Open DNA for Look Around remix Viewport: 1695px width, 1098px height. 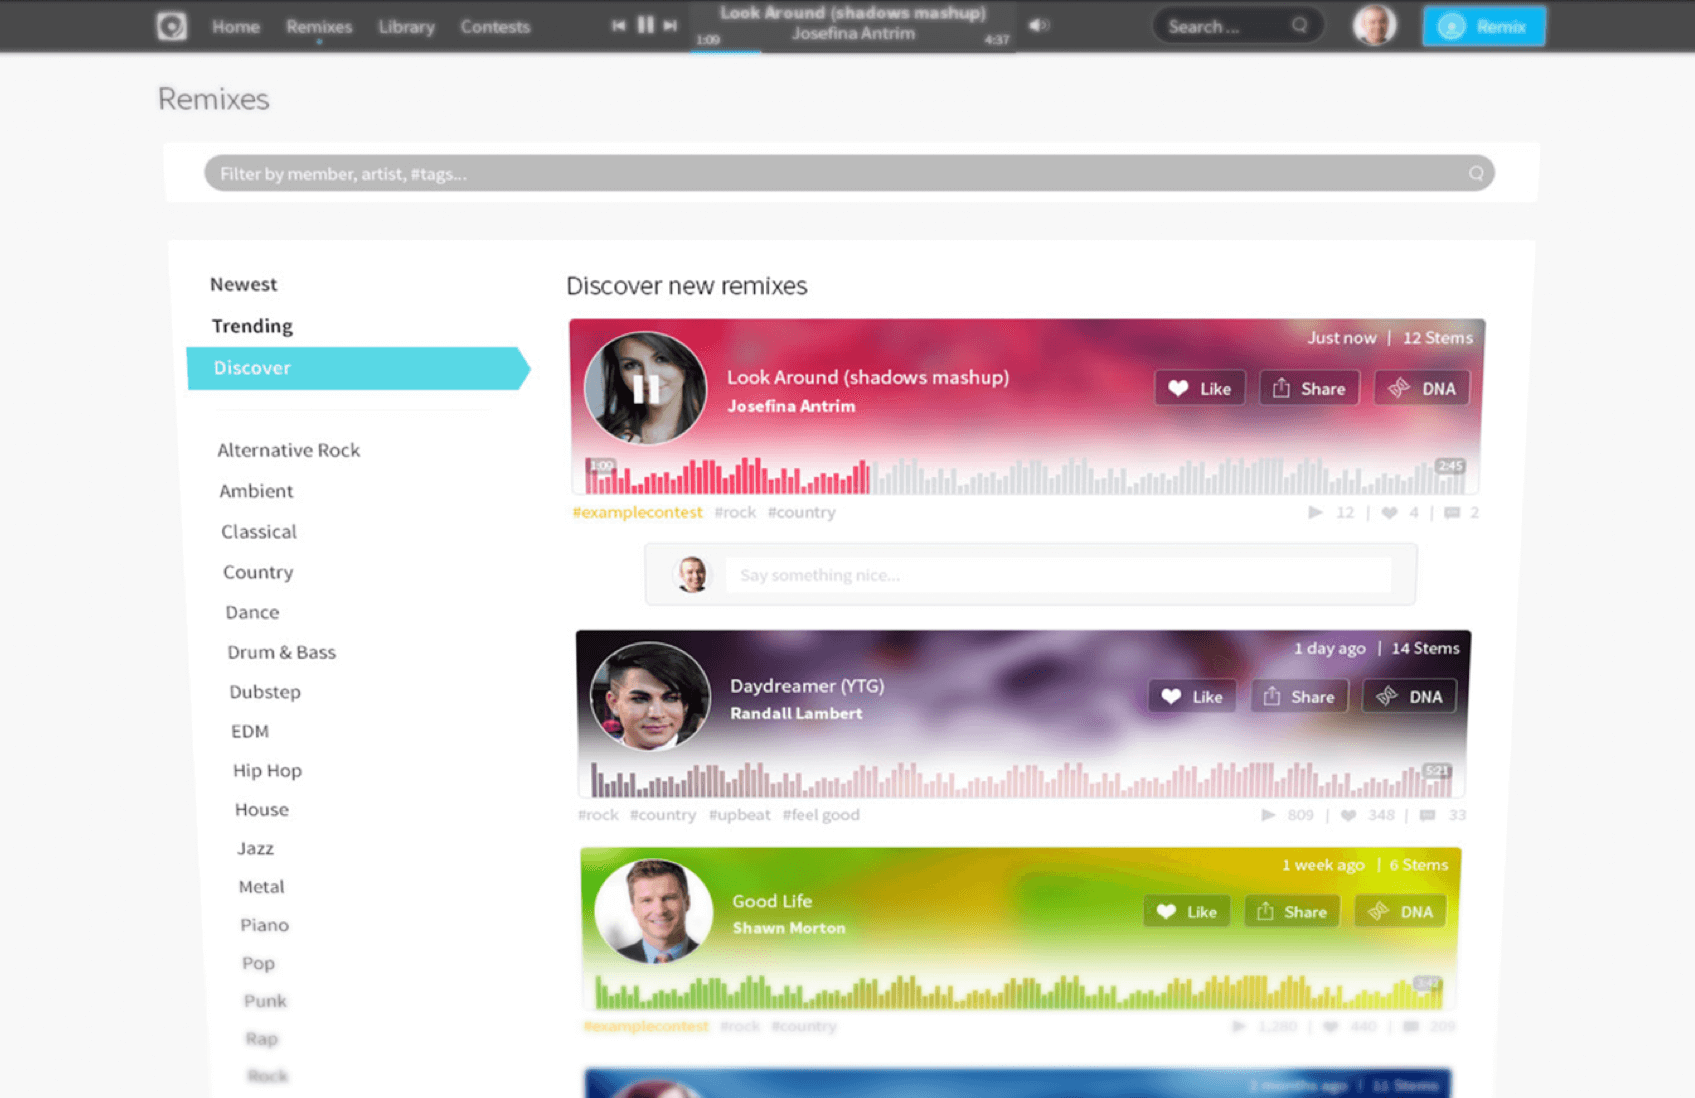pyautogui.click(x=1422, y=389)
